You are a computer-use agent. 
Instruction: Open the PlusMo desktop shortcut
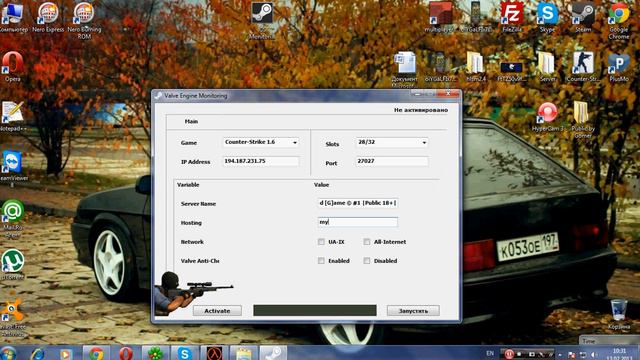point(619,67)
